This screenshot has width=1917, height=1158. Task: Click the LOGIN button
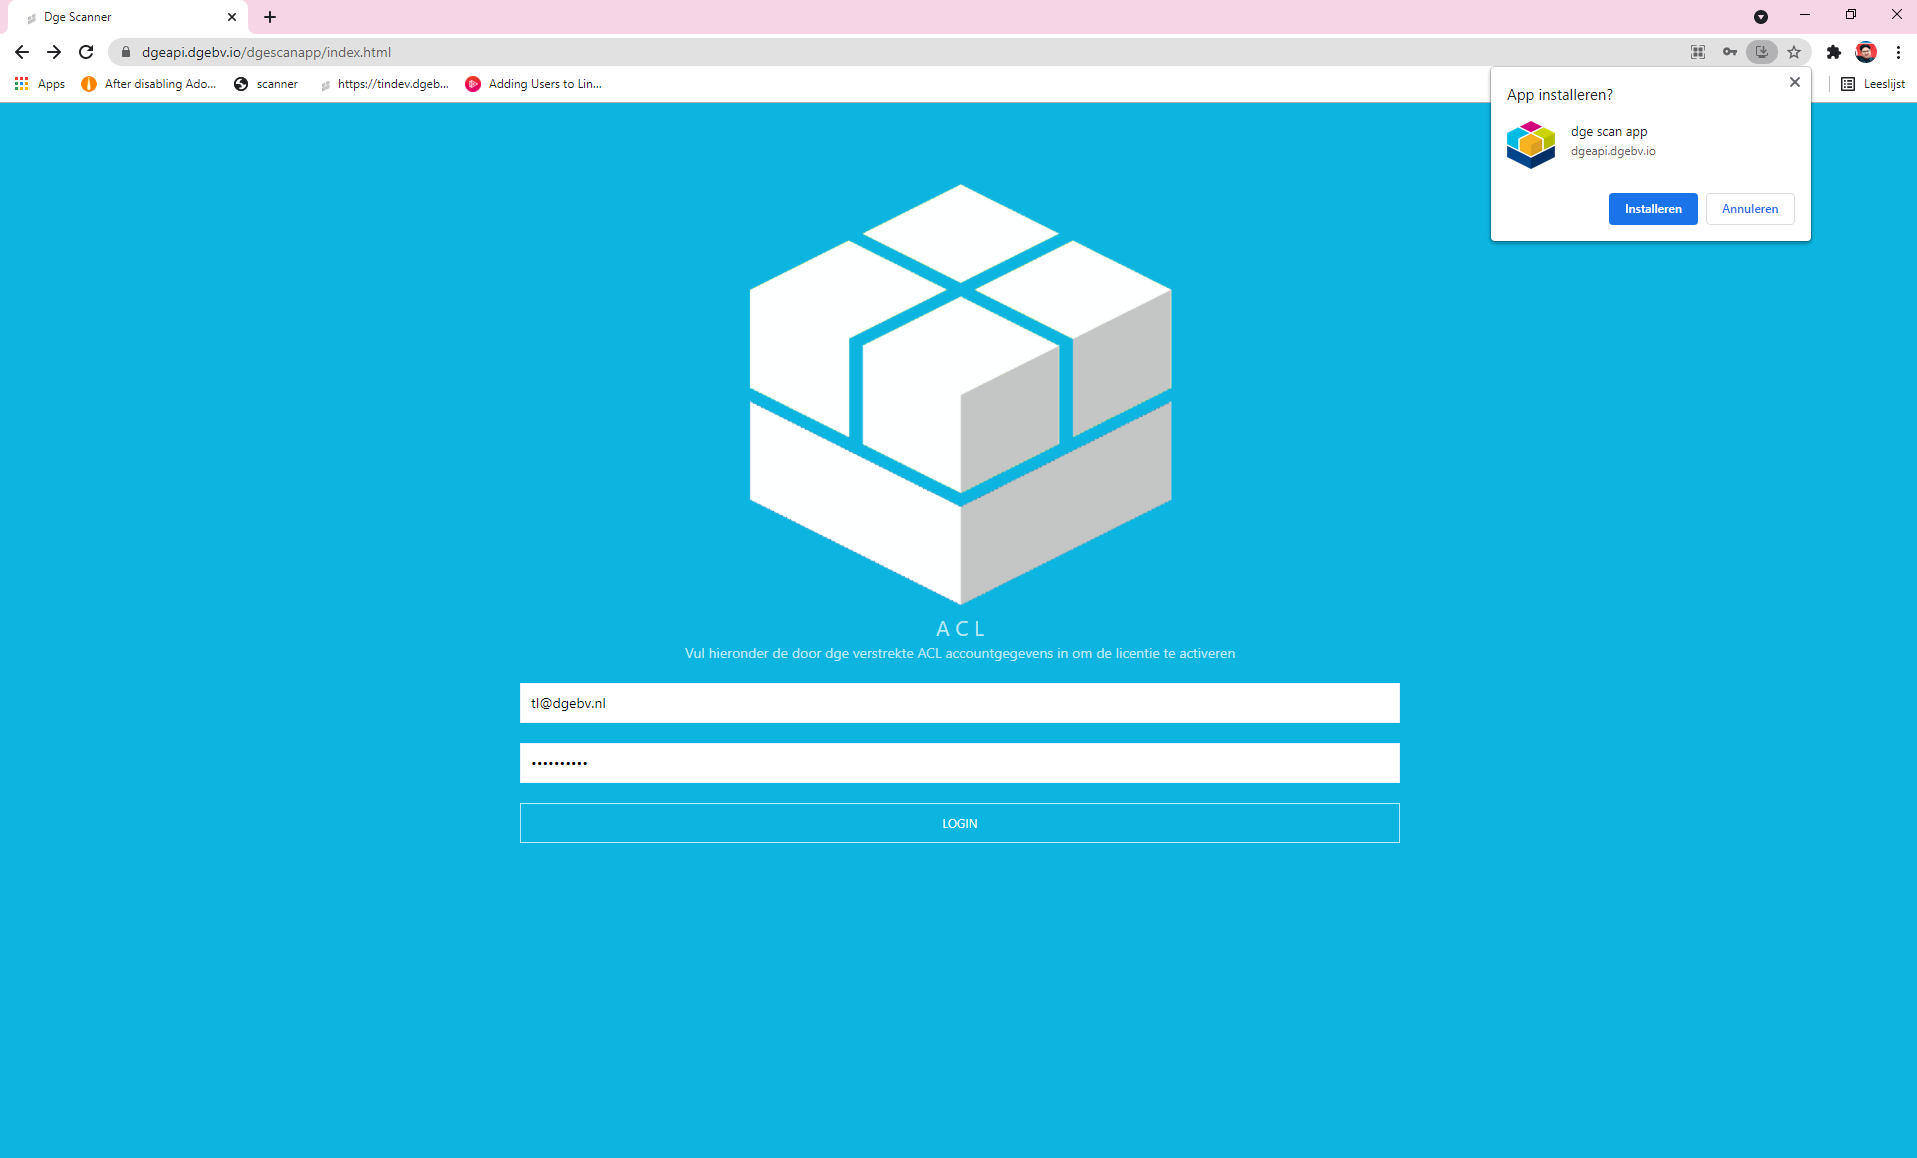pyautogui.click(x=959, y=823)
